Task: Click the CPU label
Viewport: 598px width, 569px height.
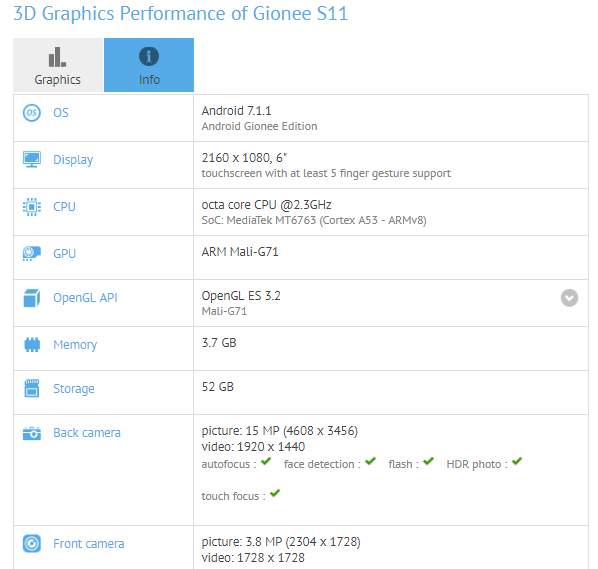Action: tap(64, 207)
